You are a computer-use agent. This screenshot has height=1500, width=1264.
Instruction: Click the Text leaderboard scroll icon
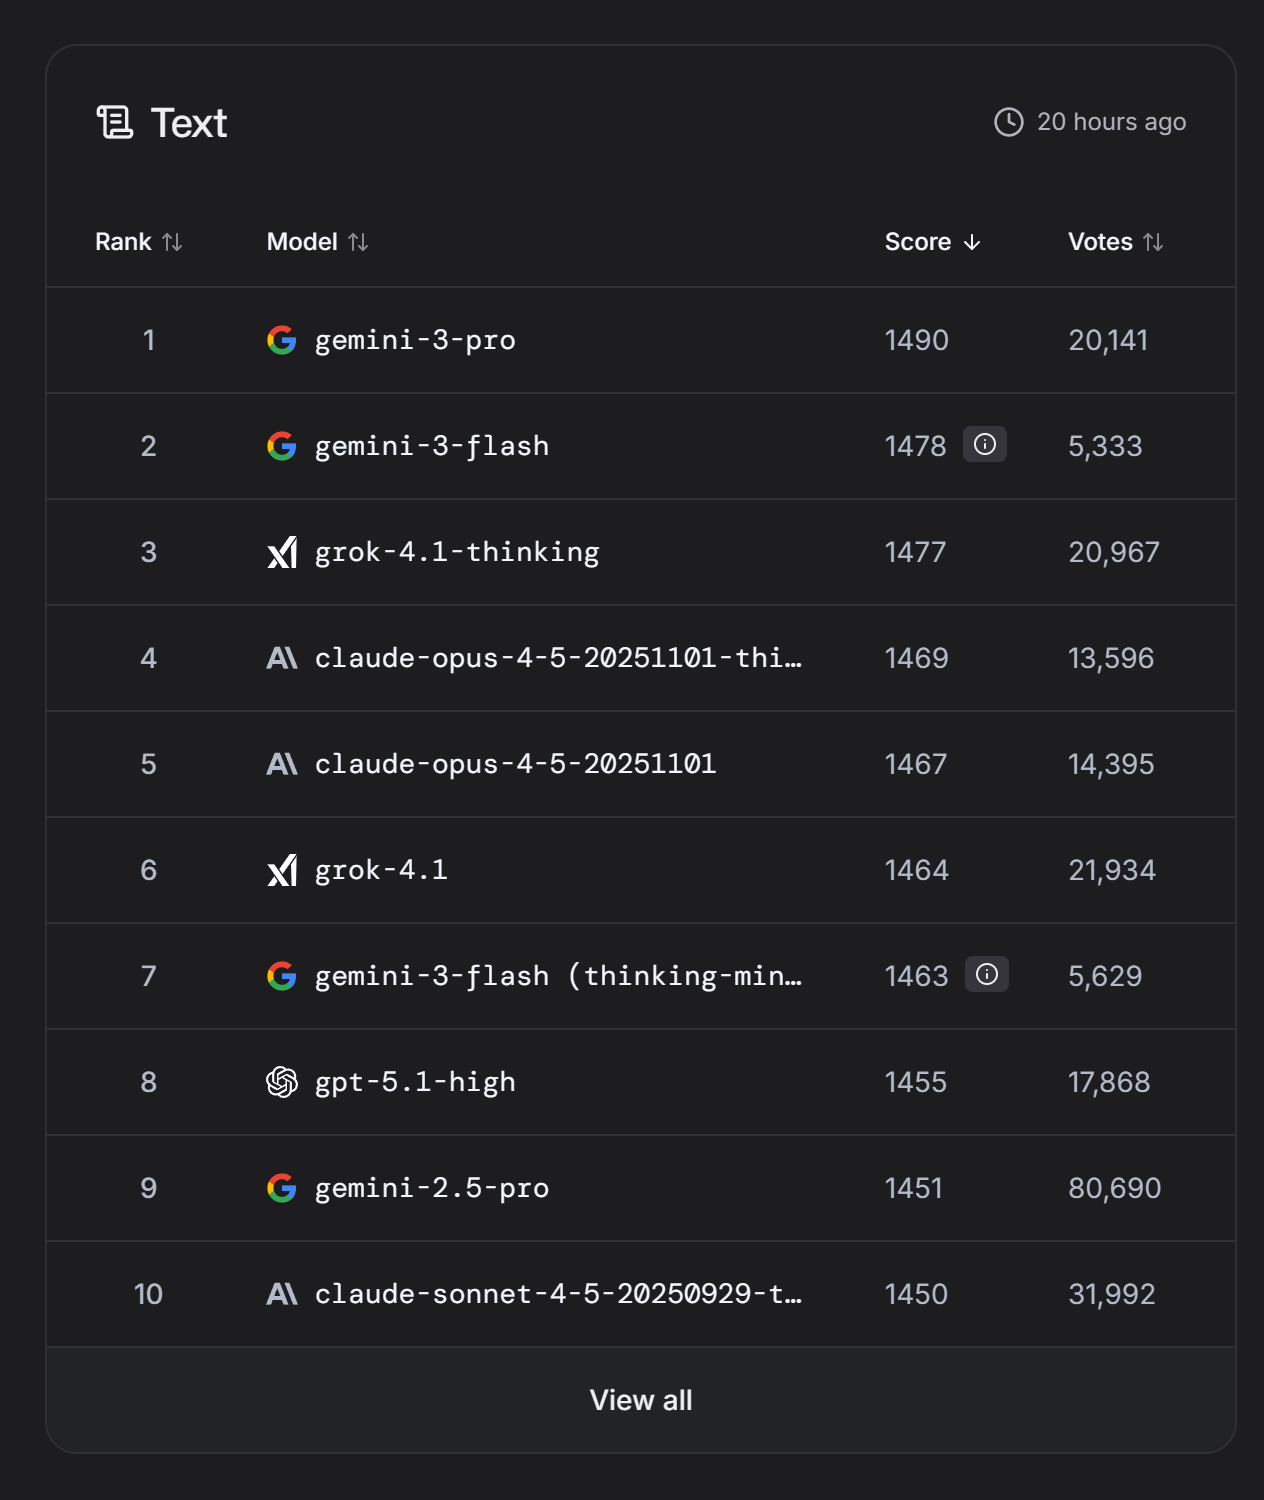pyautogui.click(x=115, y=123)
